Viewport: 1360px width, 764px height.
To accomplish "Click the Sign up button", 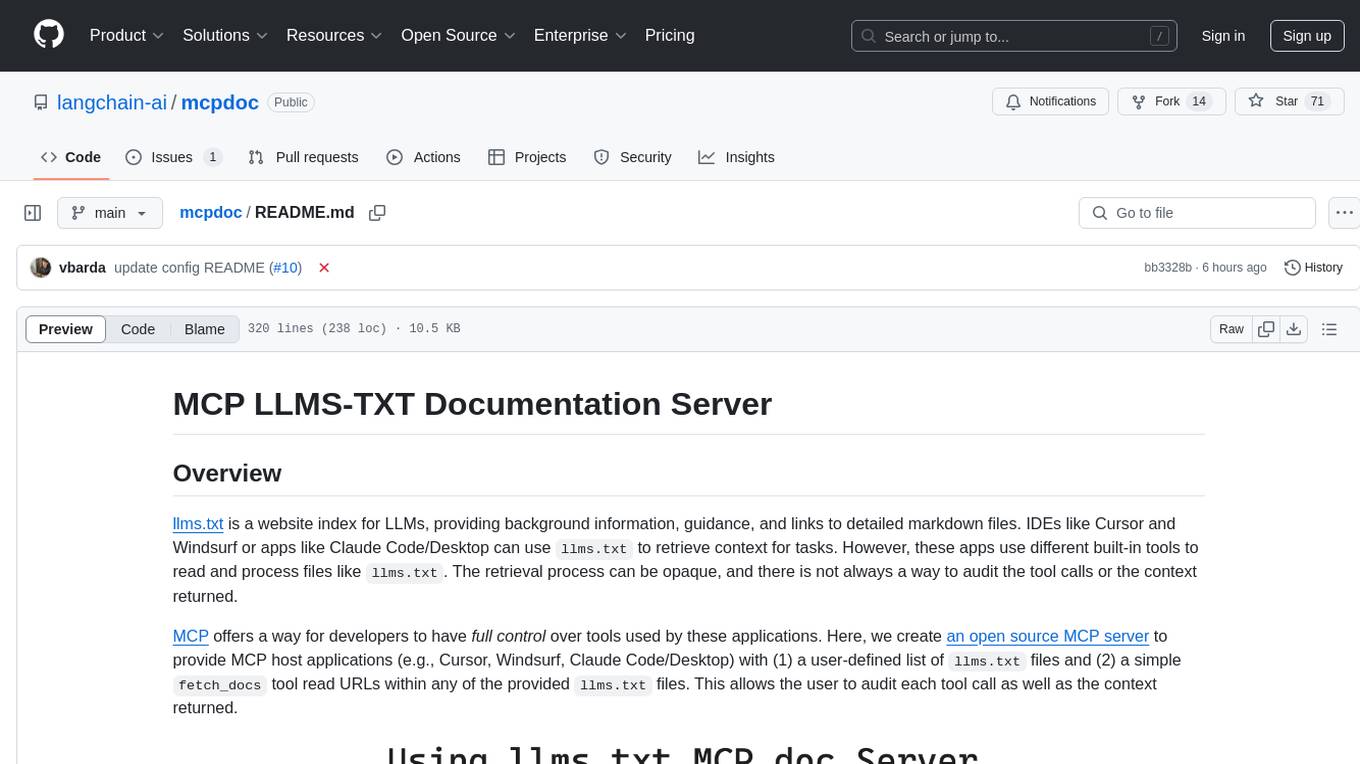I will point(1307,36).
